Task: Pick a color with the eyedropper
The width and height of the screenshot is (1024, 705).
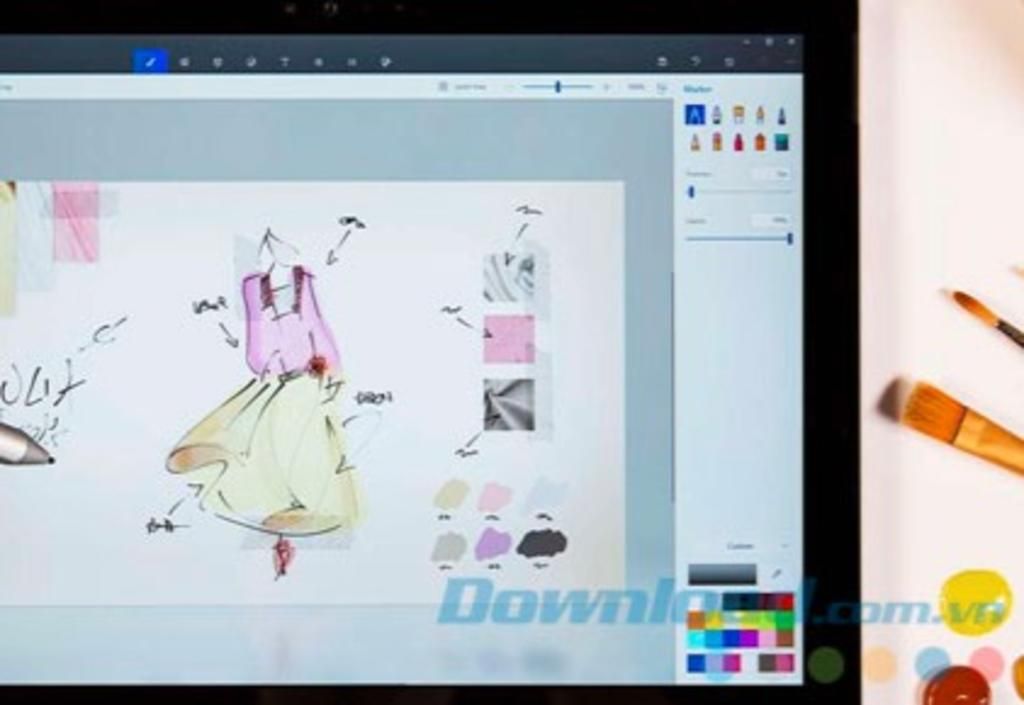Action: tap(776, 574)
